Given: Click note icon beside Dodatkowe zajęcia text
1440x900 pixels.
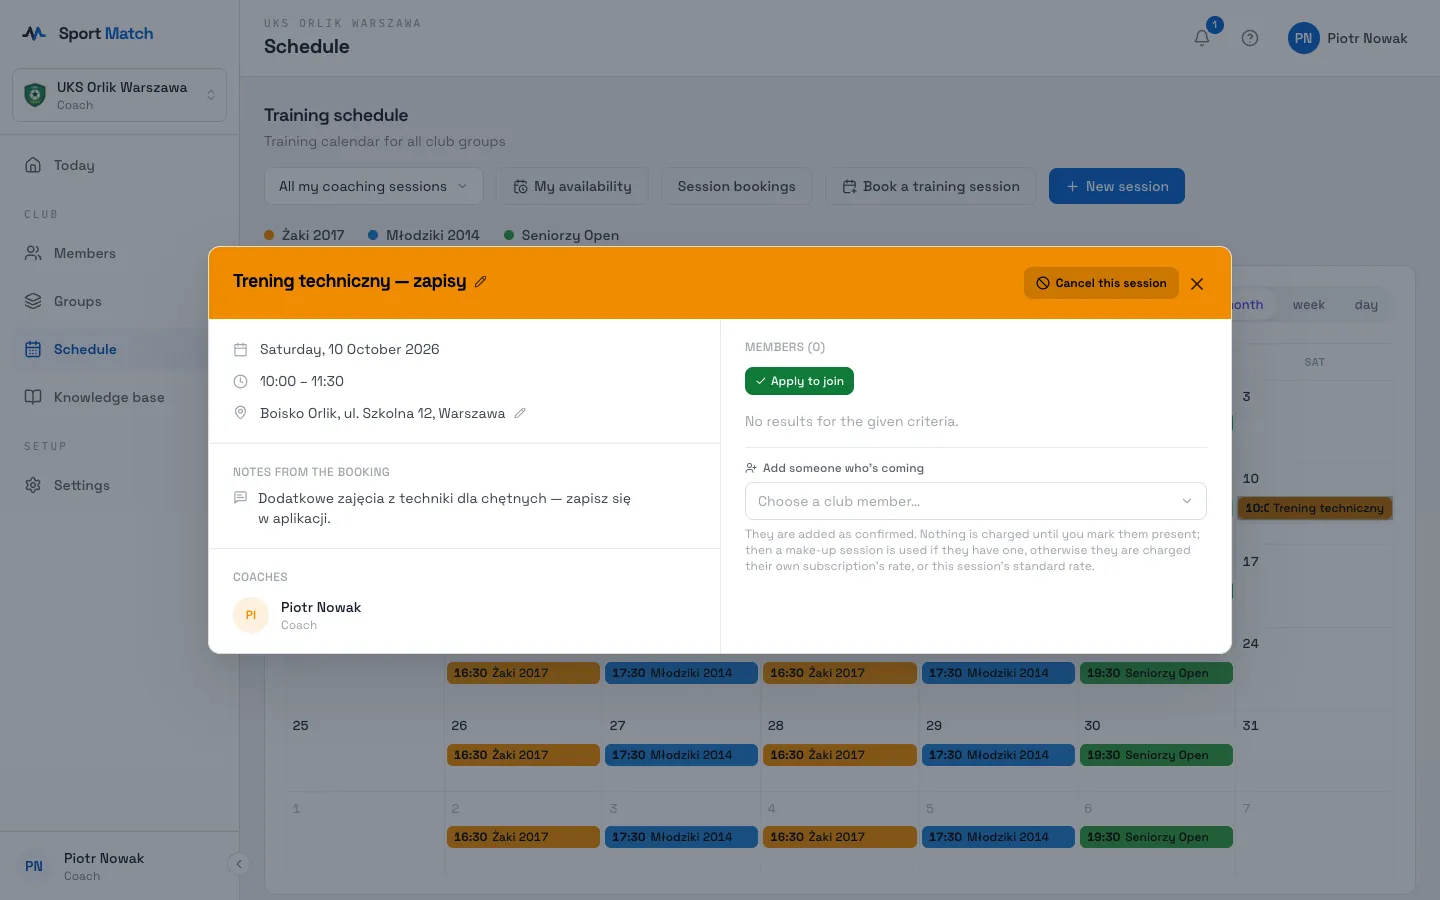Looking at the screenshot, I should (240, 497).
